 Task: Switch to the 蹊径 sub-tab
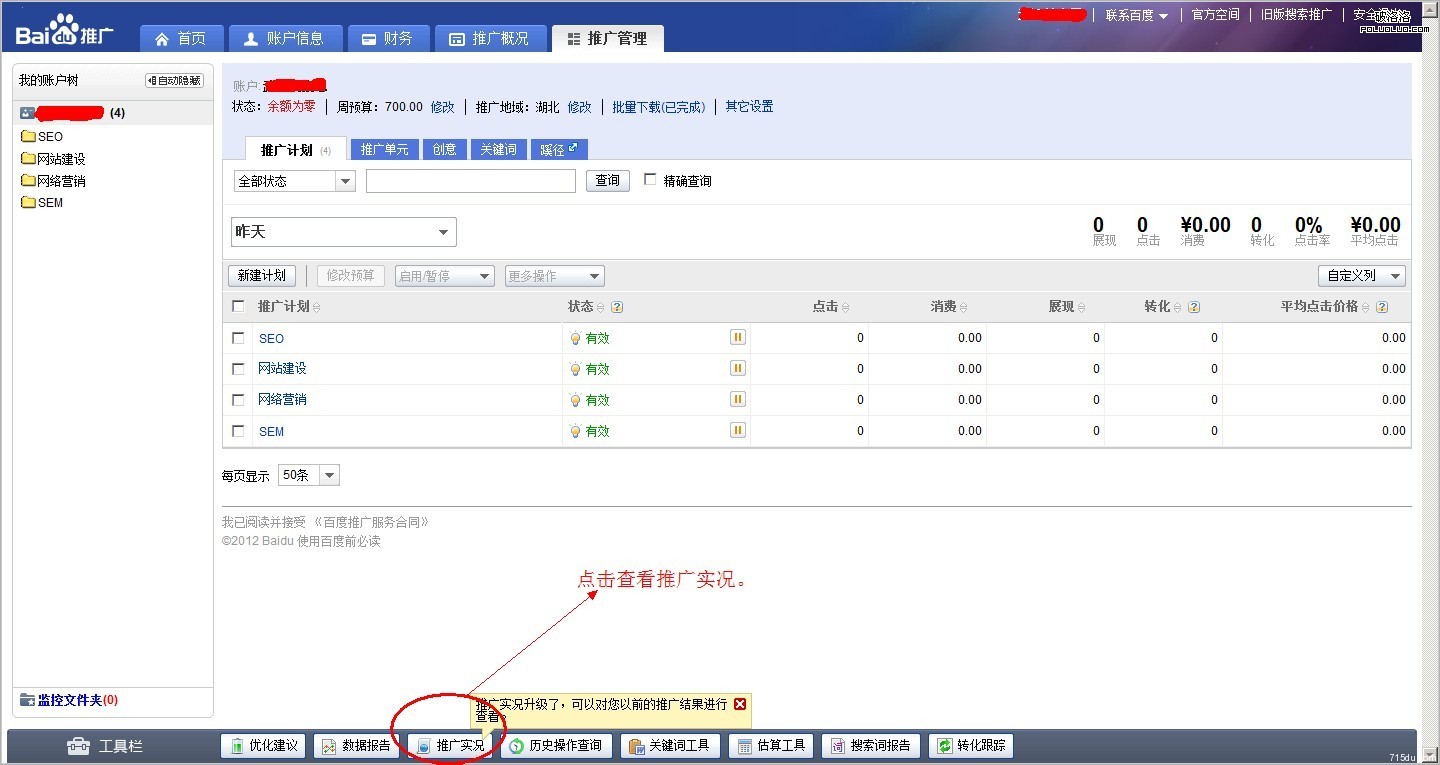click(559, 149)
